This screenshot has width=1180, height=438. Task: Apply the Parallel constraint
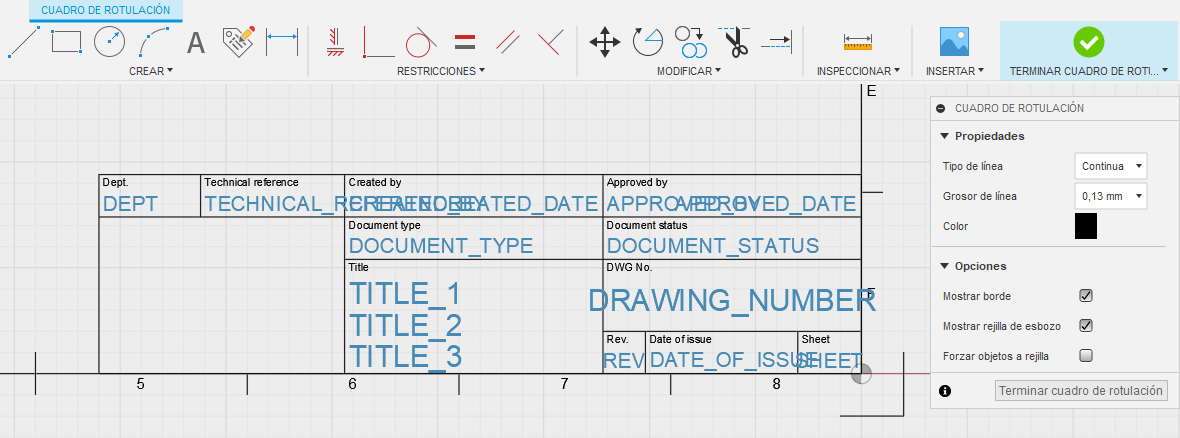(x=509, y=41)
